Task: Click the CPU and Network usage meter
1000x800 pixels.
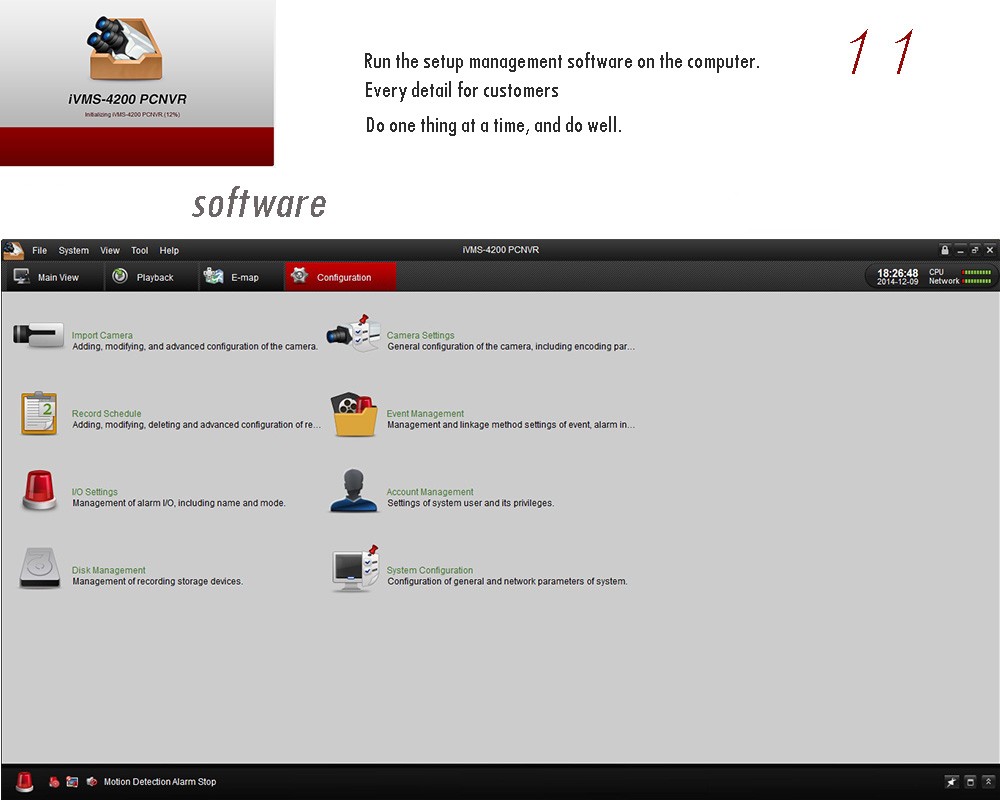Action: (x=960, y=277)
